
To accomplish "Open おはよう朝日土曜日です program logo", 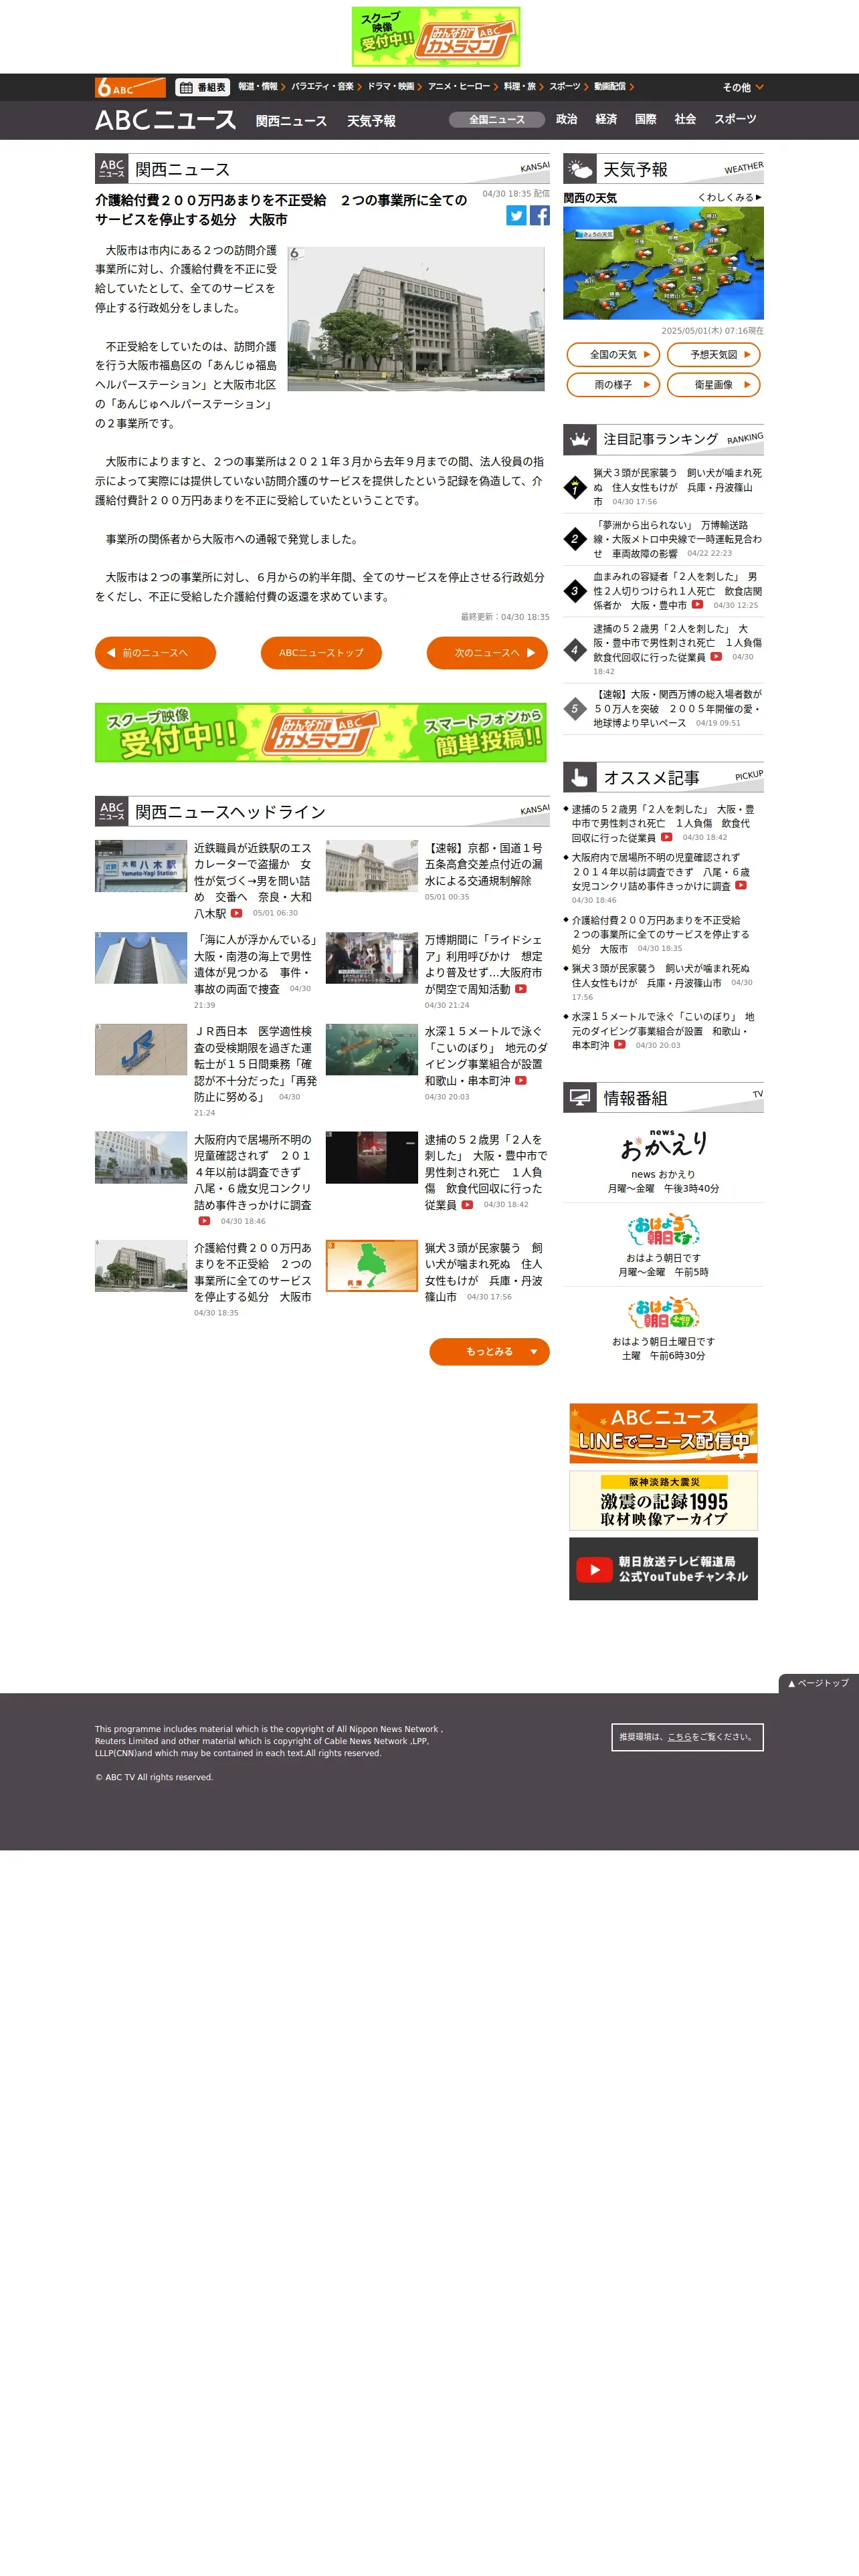I will click(x=663, y=1313).
